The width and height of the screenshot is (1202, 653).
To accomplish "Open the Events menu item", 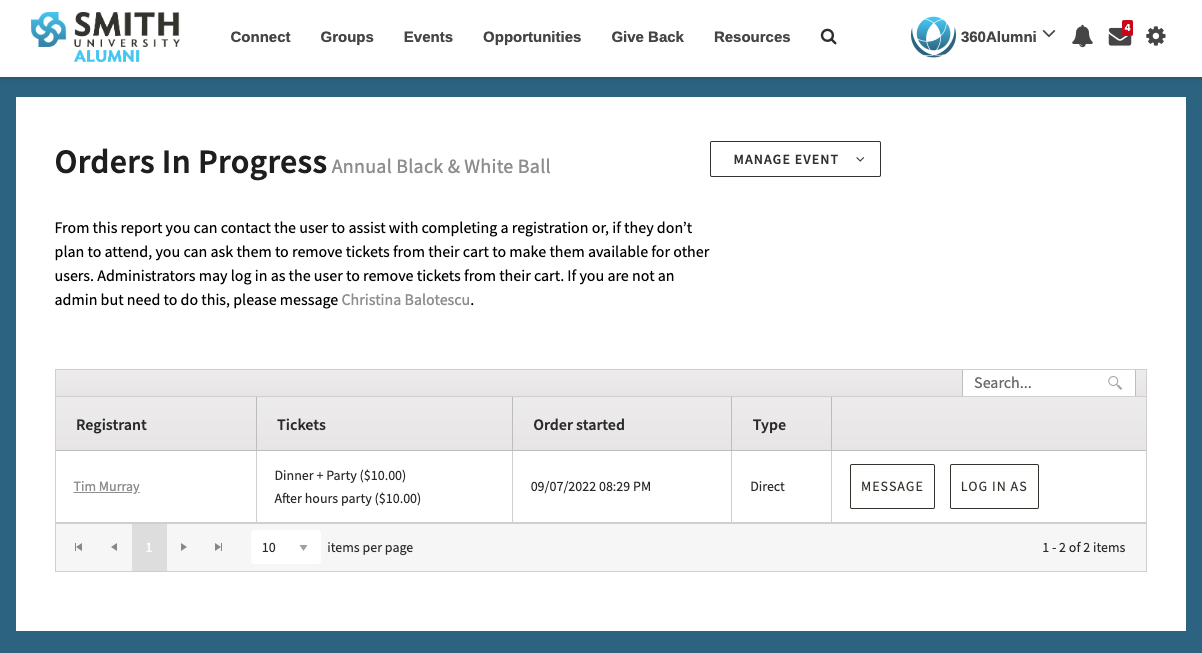I will click(x=428, y=37).
